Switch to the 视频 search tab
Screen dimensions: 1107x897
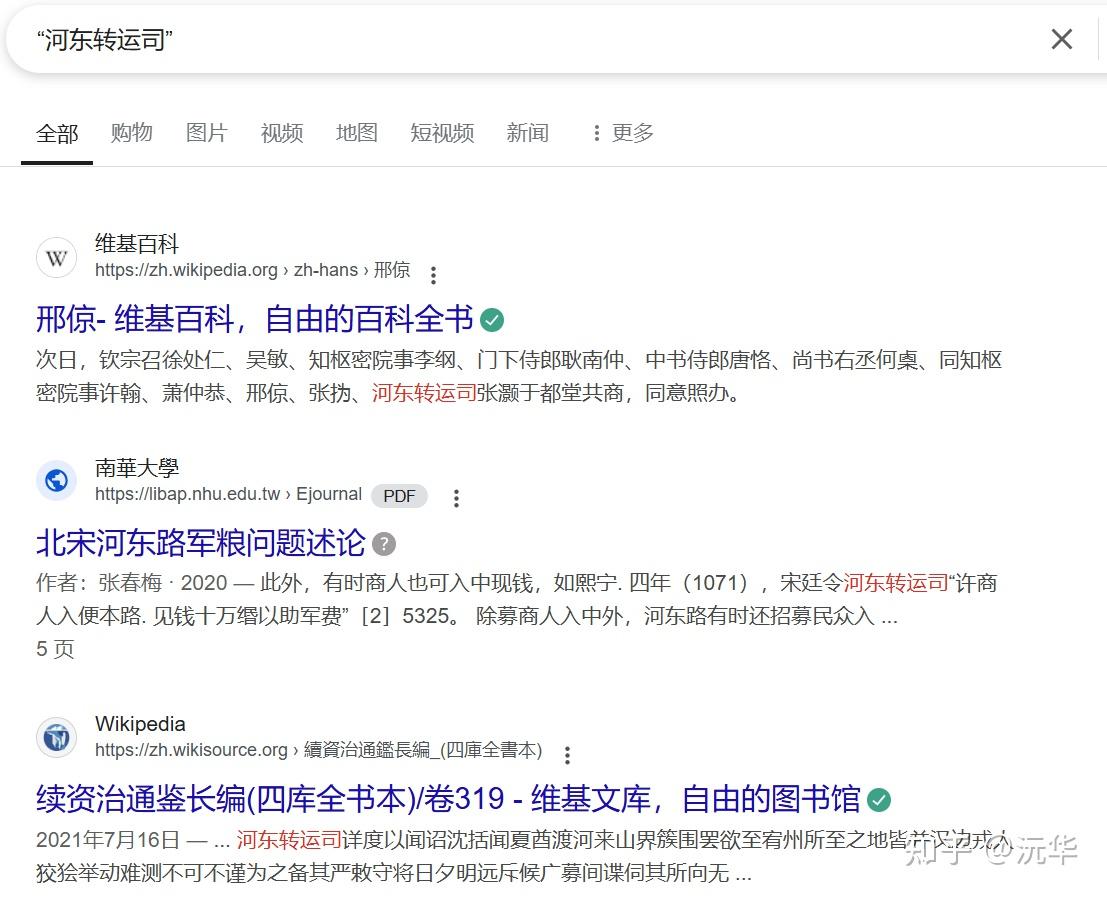coord(281,132)
